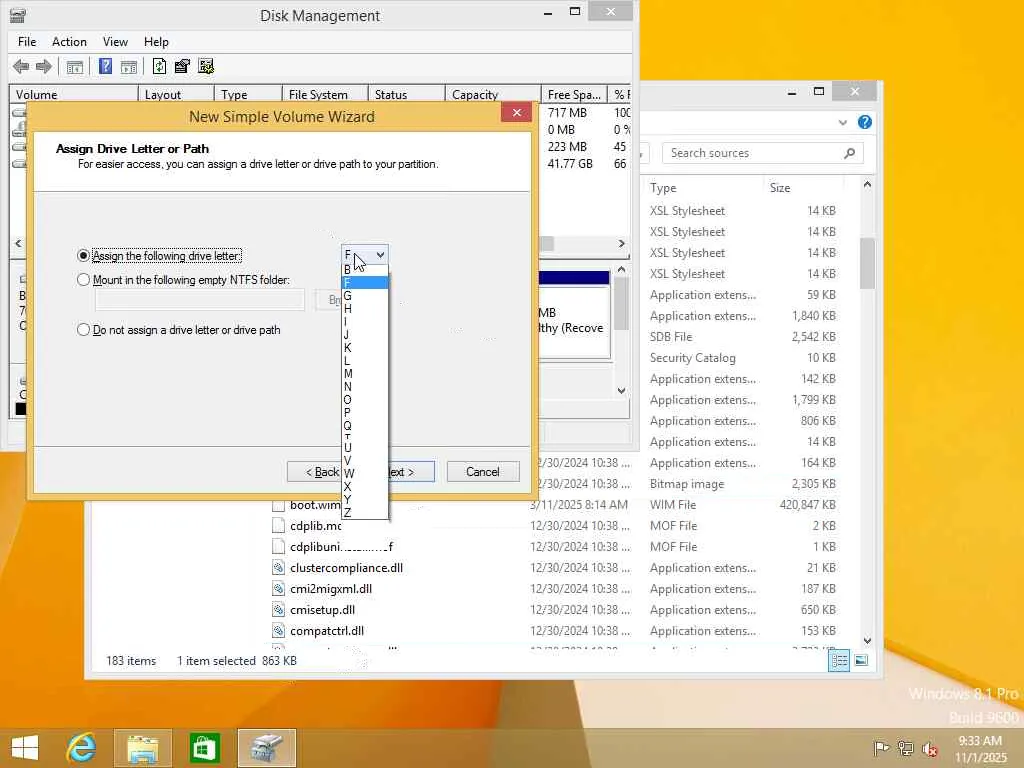Choose drive letter W from the list
This screenshot has width=1024, height=768.
(365, 473)
